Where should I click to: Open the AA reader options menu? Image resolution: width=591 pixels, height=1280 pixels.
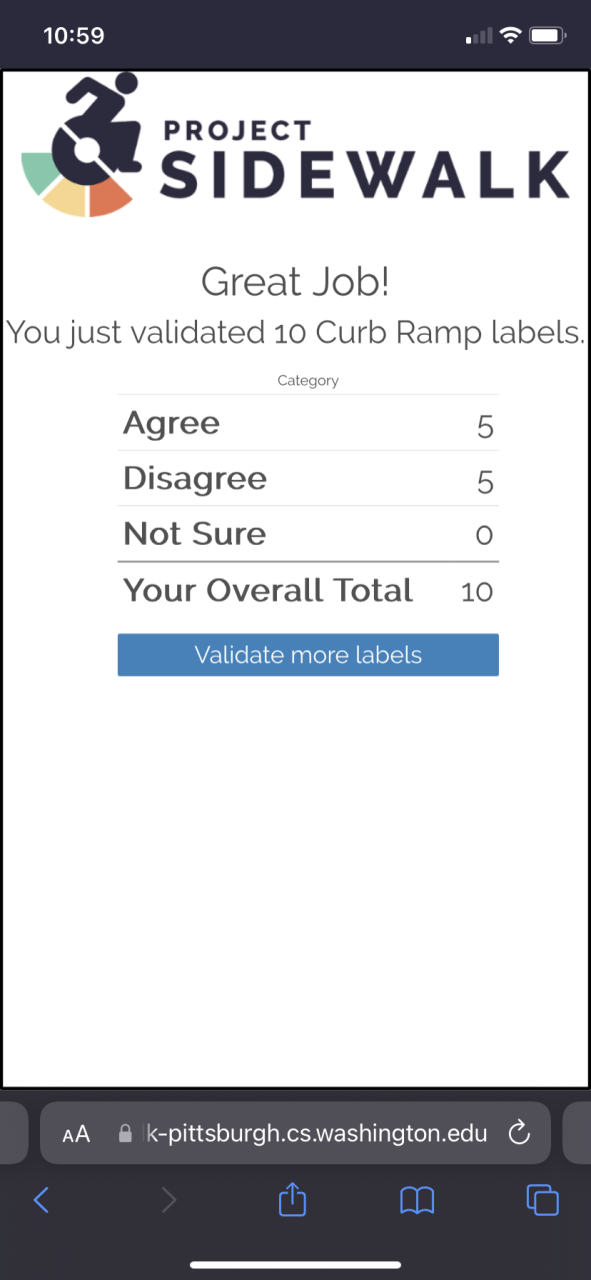[x=76, y=1134]
